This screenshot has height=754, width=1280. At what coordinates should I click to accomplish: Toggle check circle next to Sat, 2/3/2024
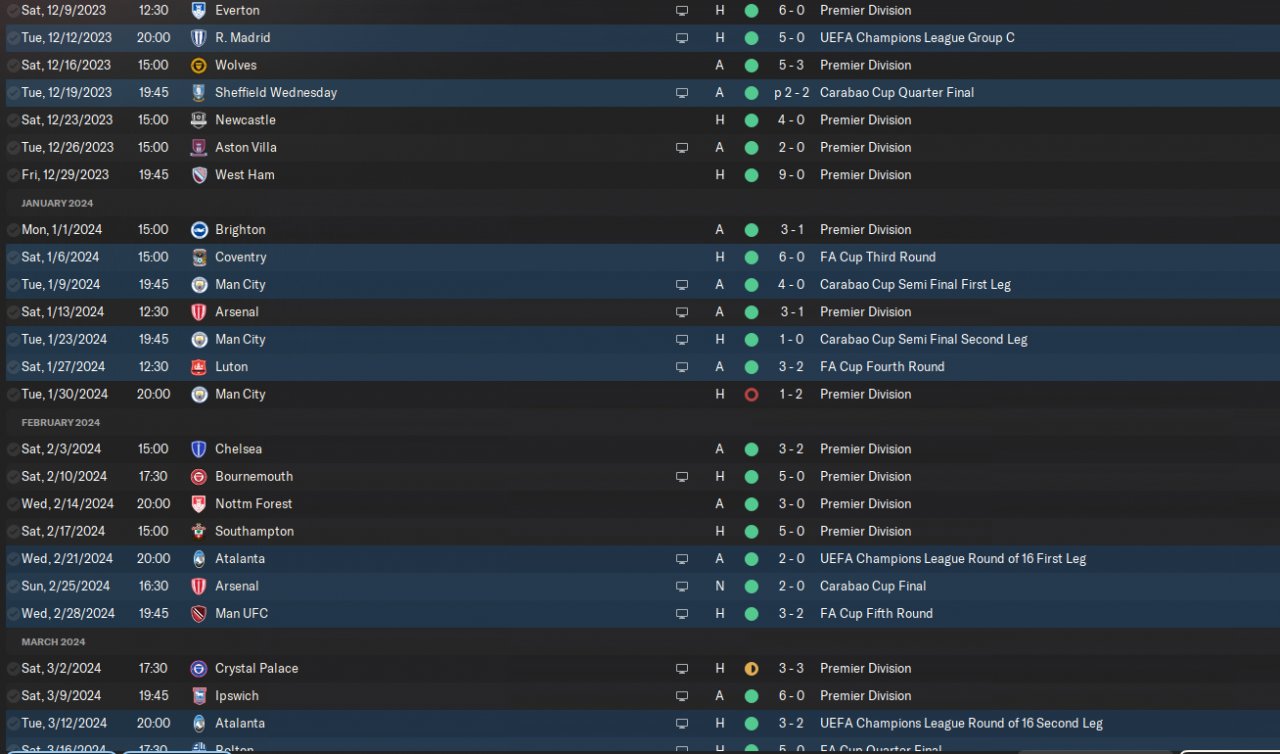coord(13,449)
